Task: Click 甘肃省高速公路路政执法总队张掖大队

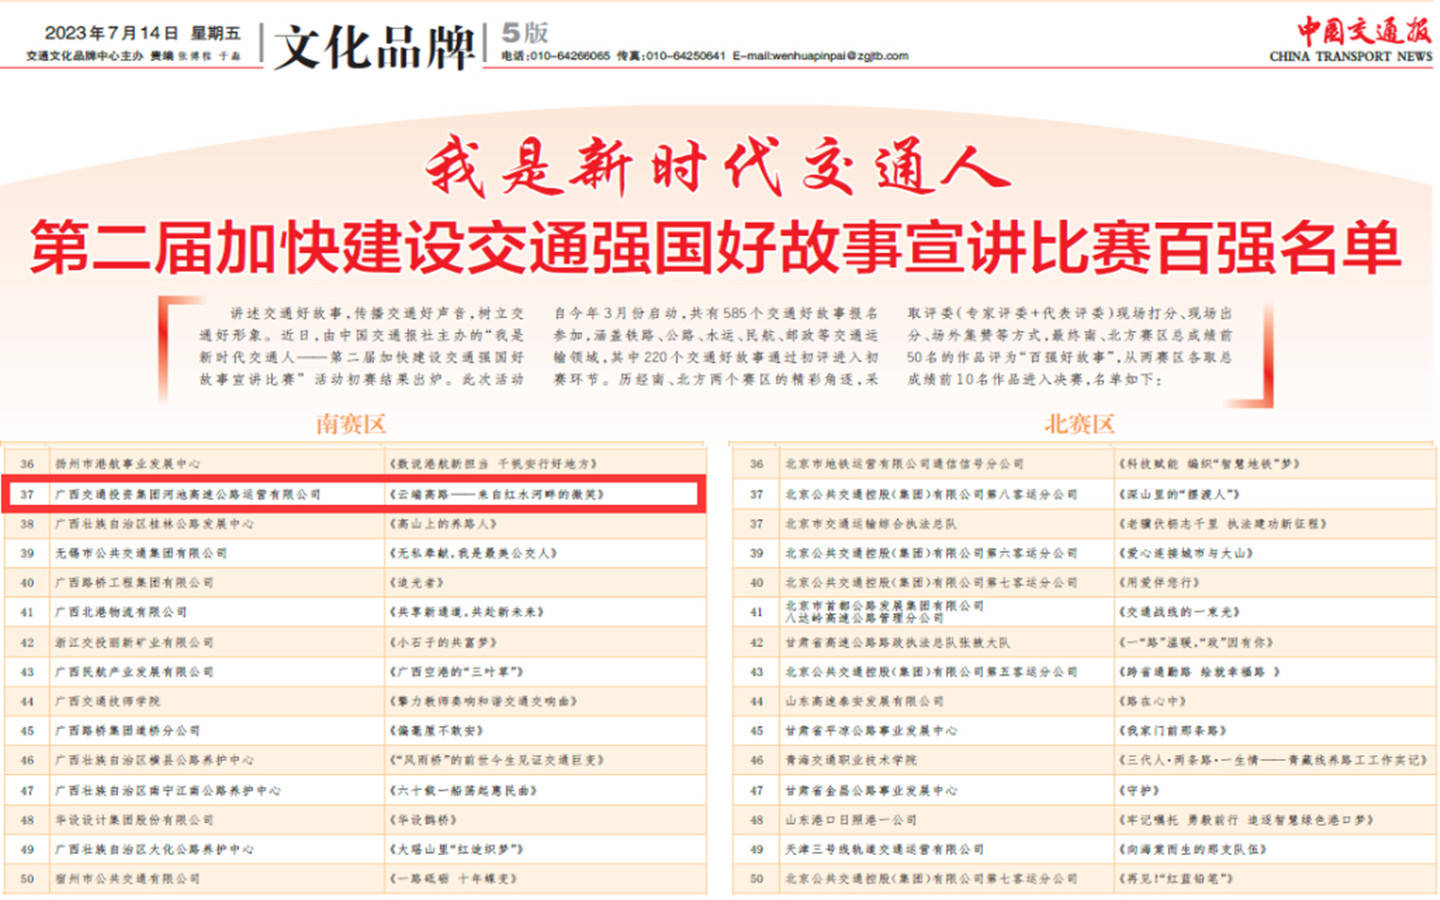Action: (x=897, y=642)
